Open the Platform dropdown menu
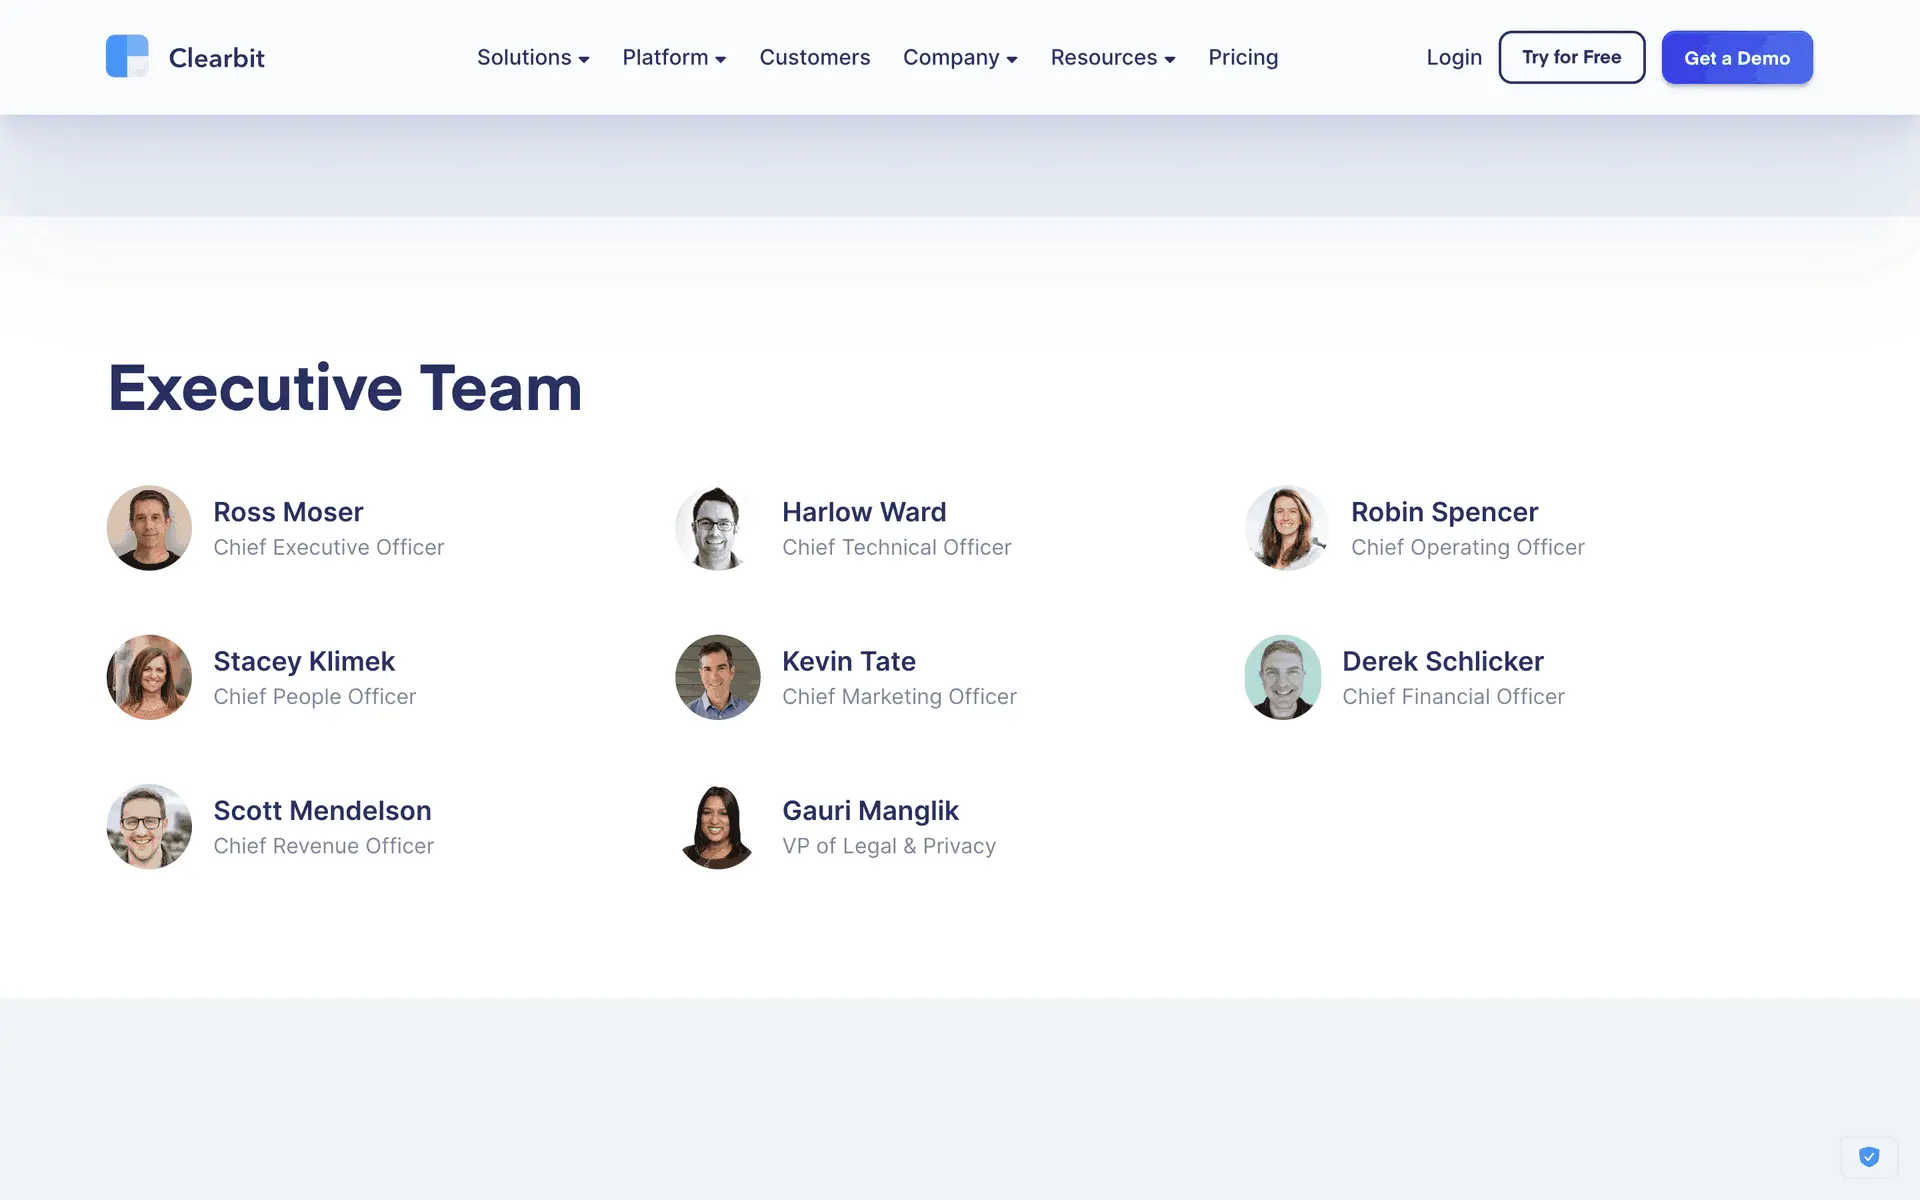1920x1200 pixels. (673, 58)
